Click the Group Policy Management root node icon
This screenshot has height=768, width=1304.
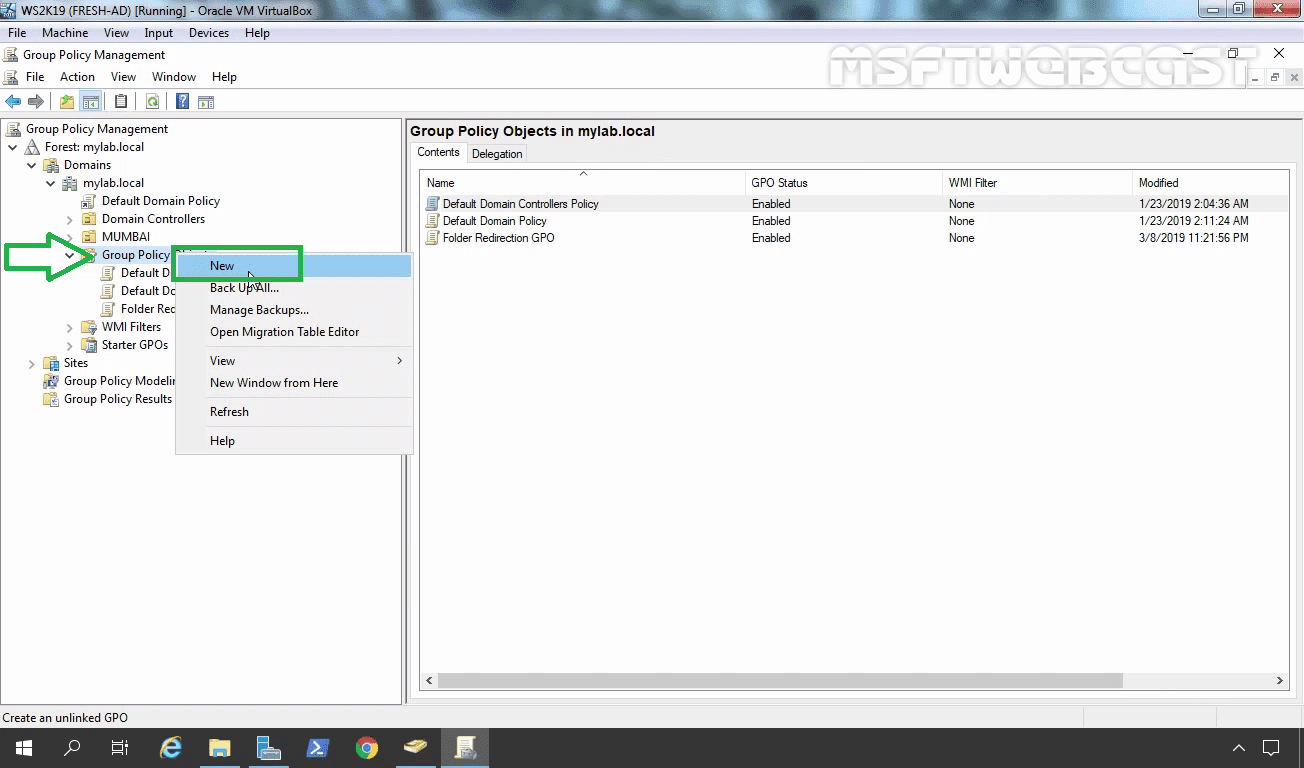pyautogui.click(x=13, y=129)
